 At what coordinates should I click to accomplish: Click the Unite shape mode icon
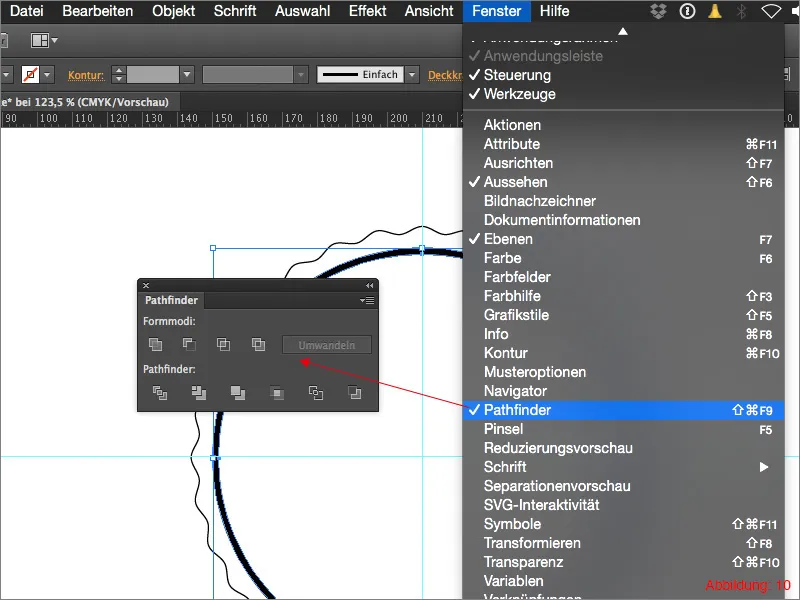click(156, 345)
